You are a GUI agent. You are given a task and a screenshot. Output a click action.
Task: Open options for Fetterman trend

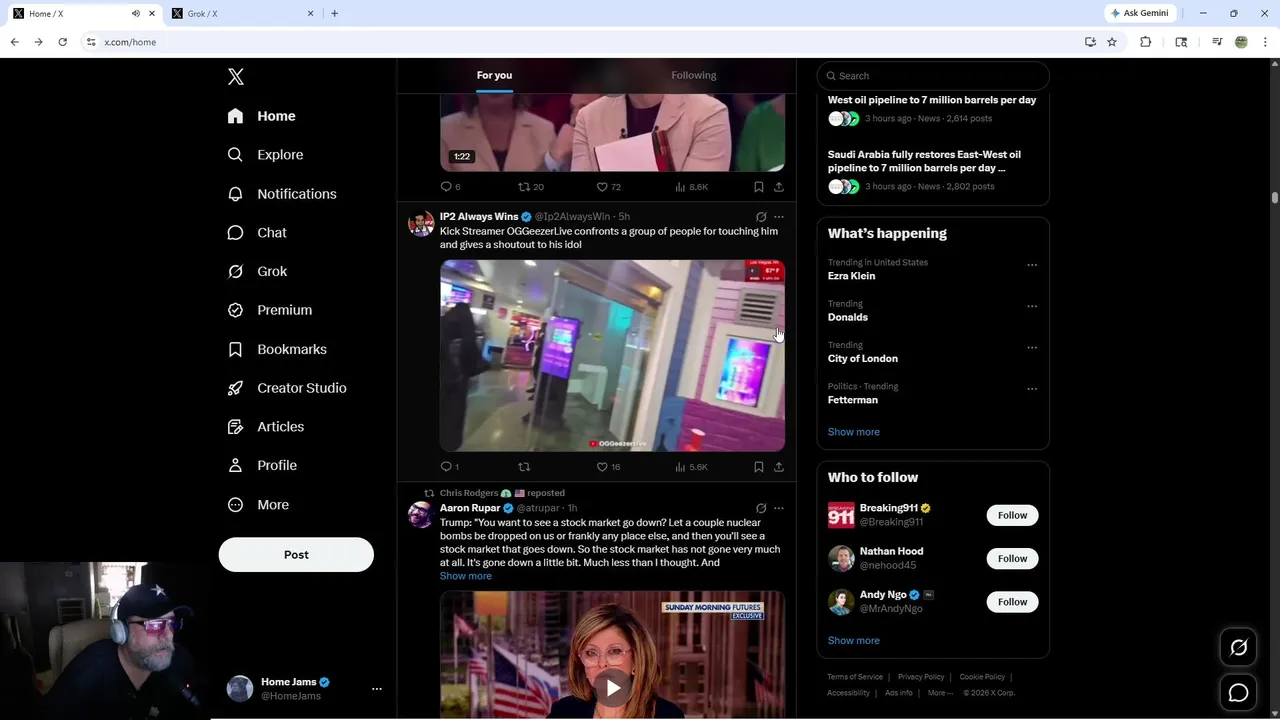[x=1032, y=389]
